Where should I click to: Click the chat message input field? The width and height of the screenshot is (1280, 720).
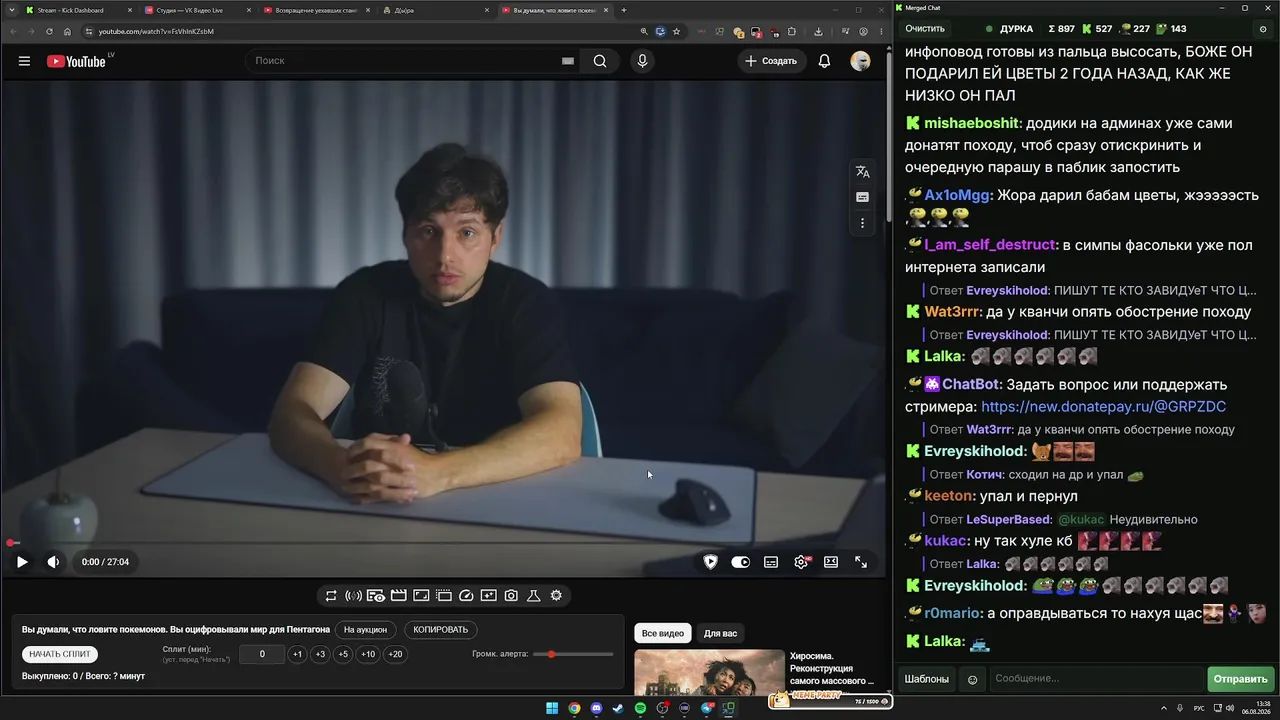[1095, 679]
